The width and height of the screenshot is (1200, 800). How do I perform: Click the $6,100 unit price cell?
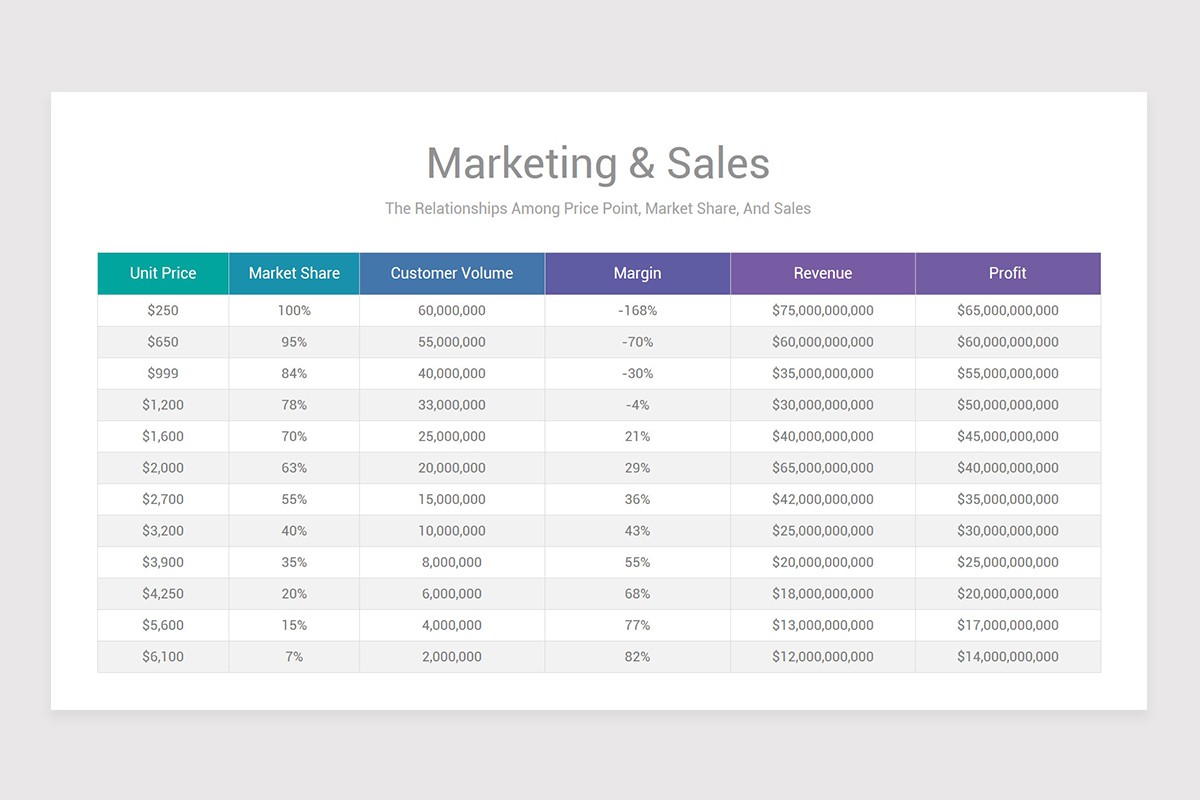[x=162, y=656]
